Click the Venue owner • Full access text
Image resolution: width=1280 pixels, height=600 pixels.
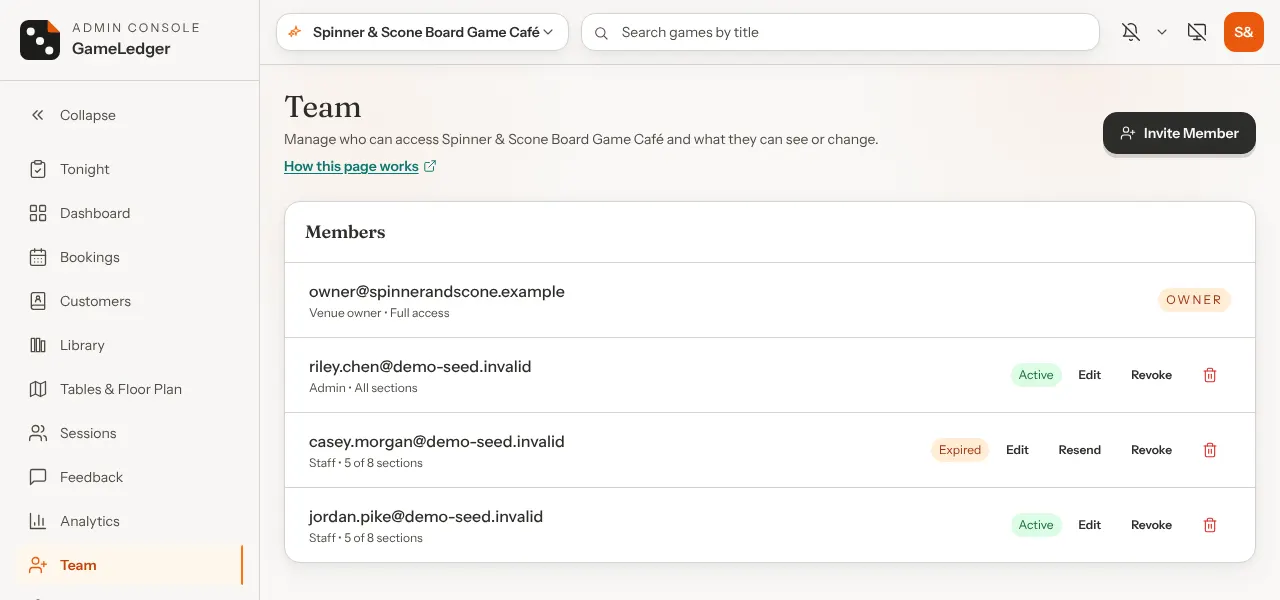click(379, 313)
